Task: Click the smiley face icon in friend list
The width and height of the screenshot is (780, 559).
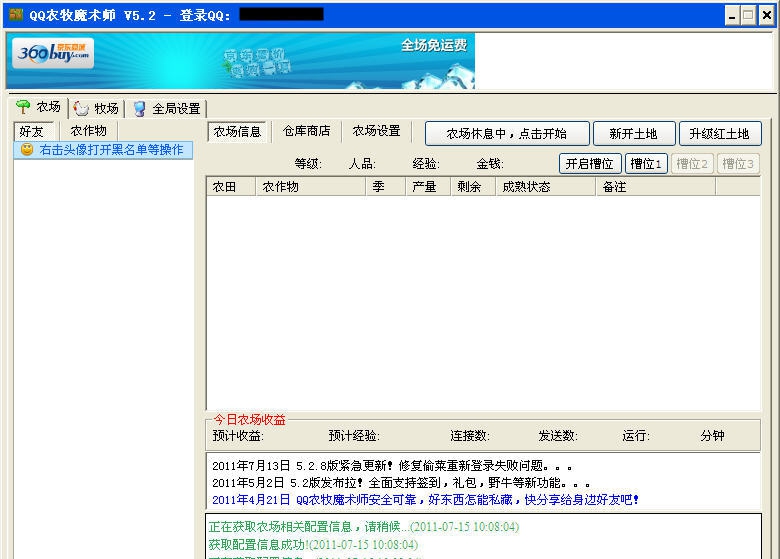Action: 27,149
